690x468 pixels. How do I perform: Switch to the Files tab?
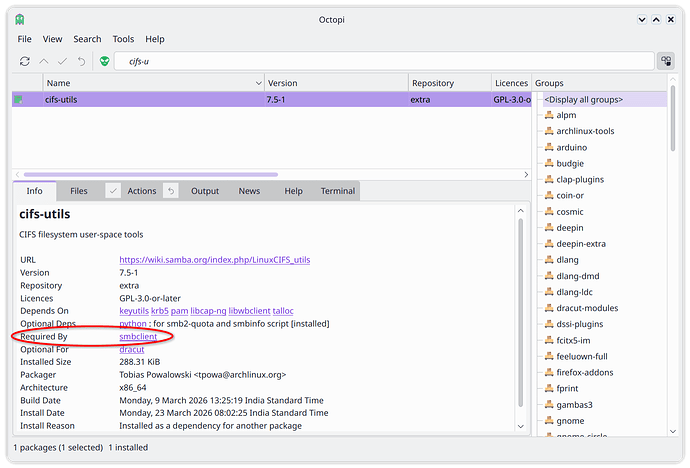(79, 191)
